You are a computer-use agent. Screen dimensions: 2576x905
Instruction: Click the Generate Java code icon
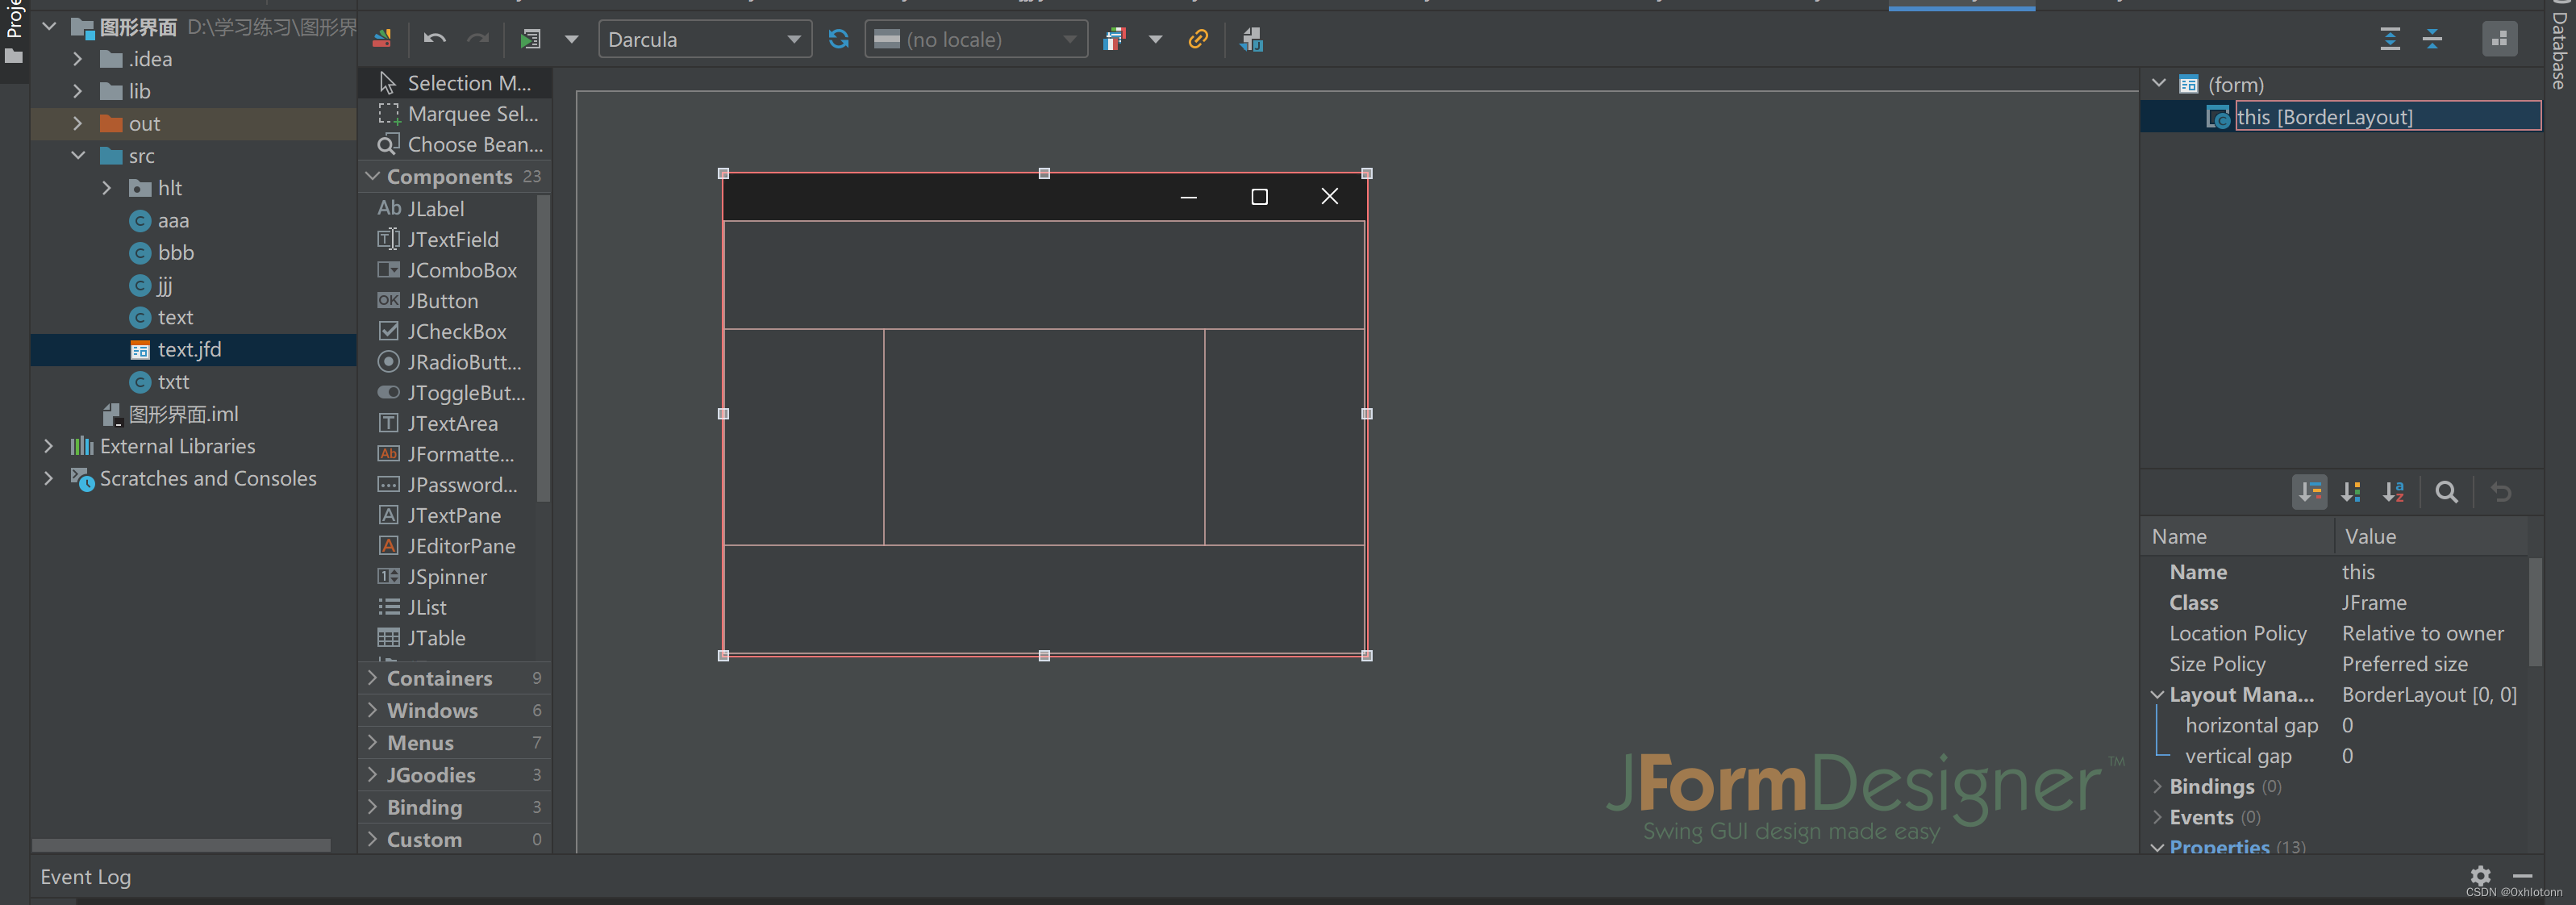(1251, 39)
